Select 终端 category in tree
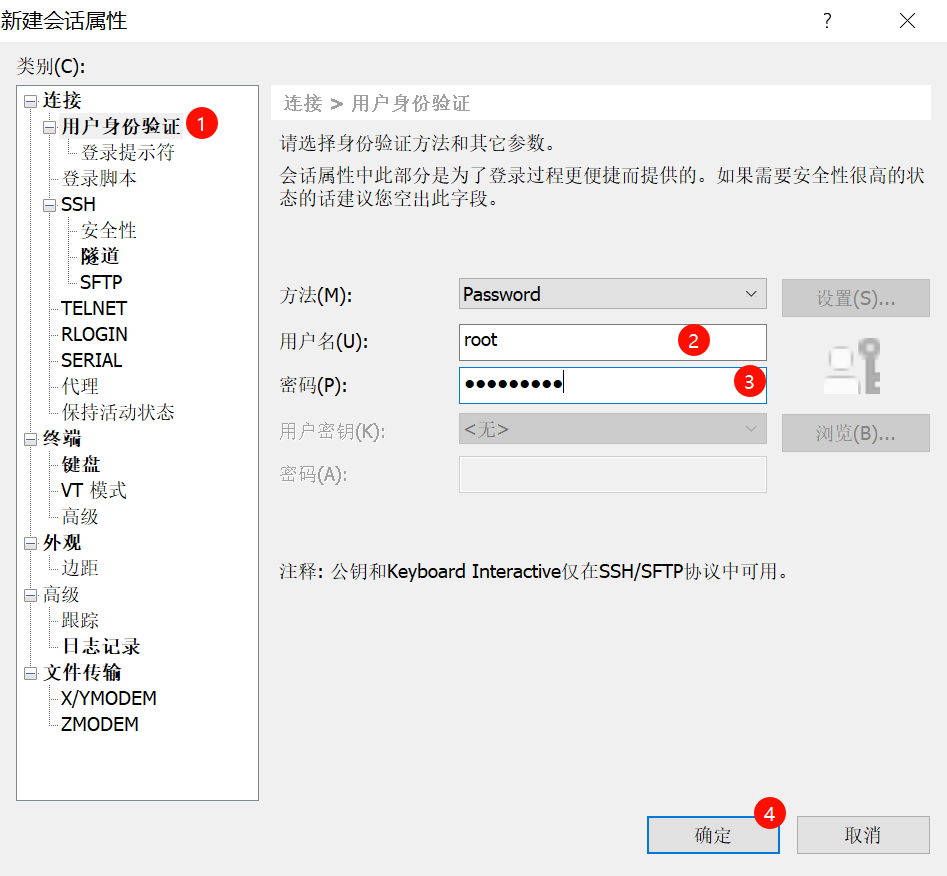The height and width of the screenshot is (876, 947). (62, 438)
